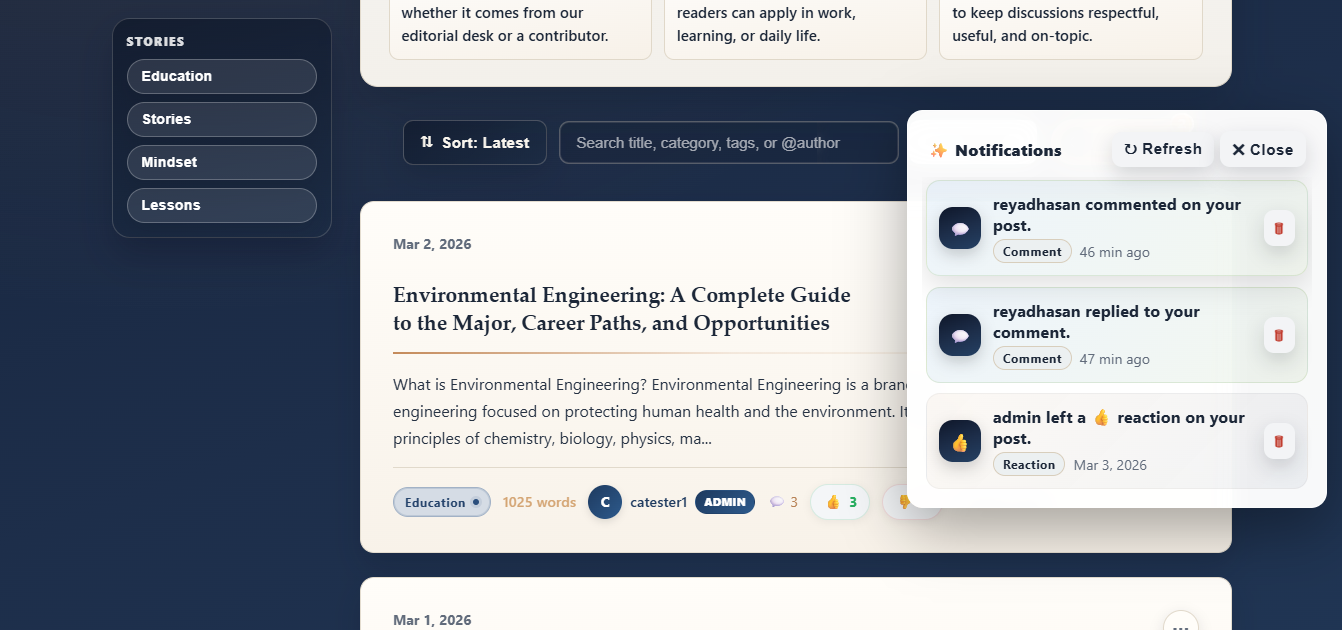This screenshot has height=630, width=1342.
Task: Like the Environmental Engineering post with thumbs-up
Action: [840, 502]
